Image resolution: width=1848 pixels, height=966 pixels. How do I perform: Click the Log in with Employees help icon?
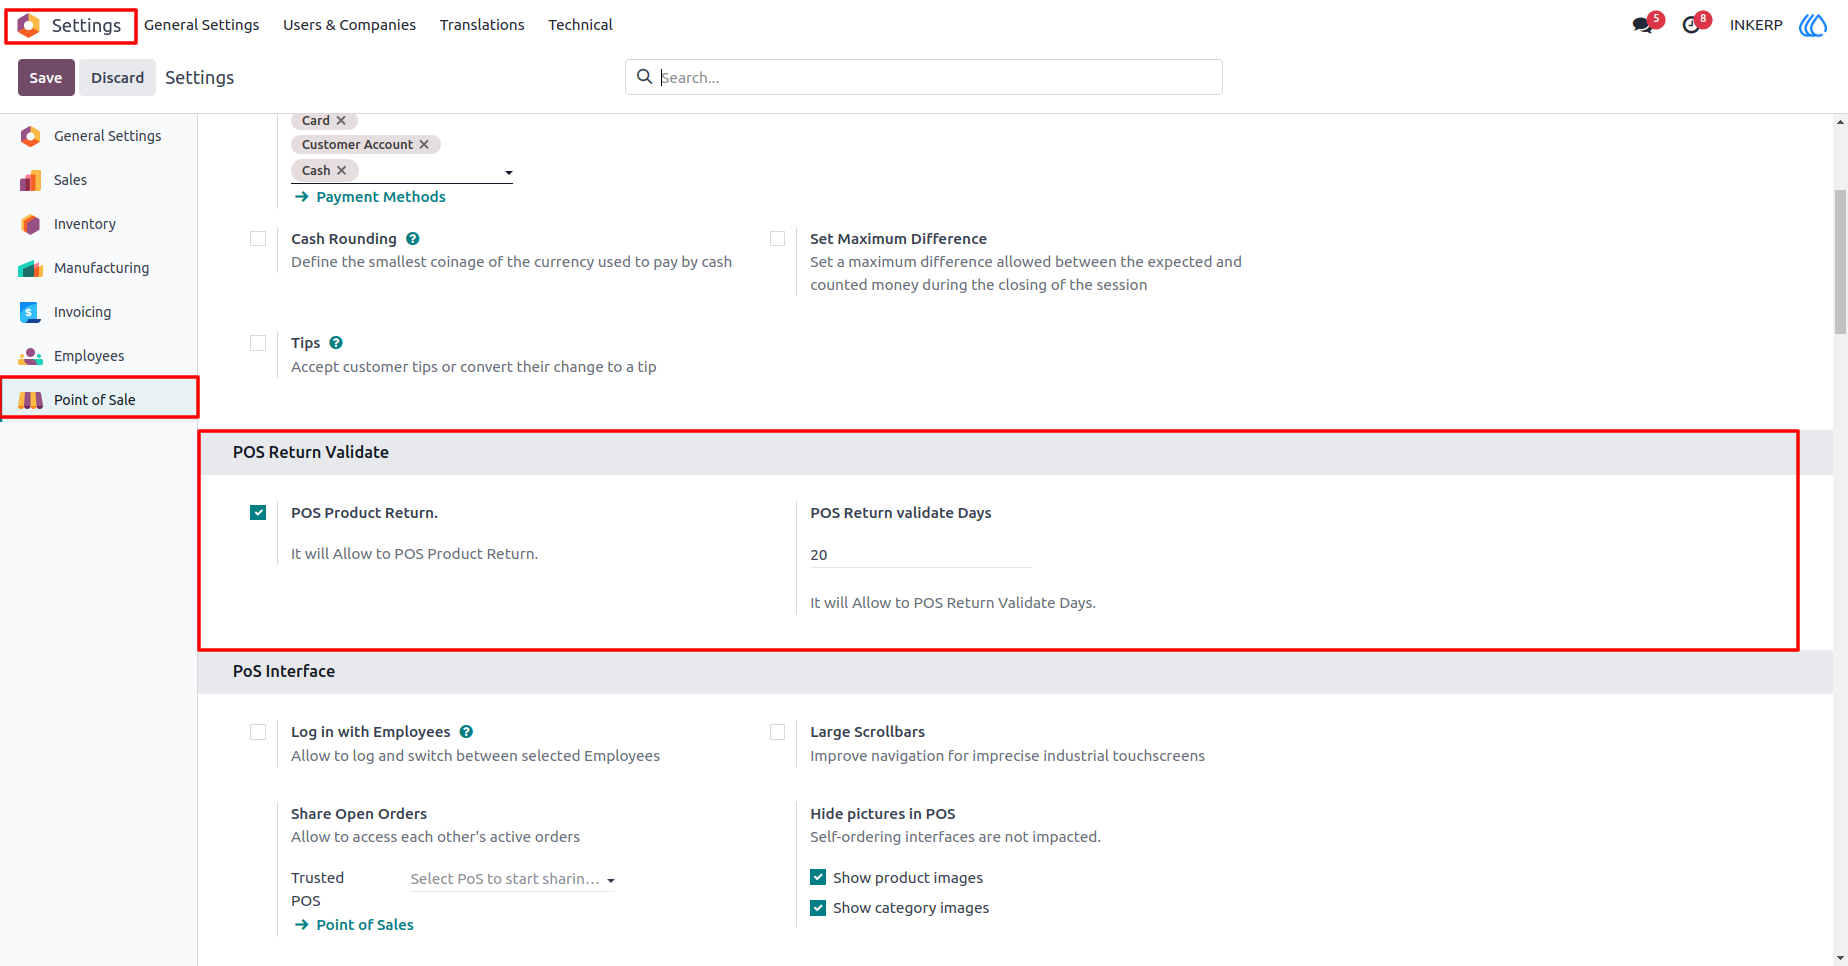tap(466, 732)
